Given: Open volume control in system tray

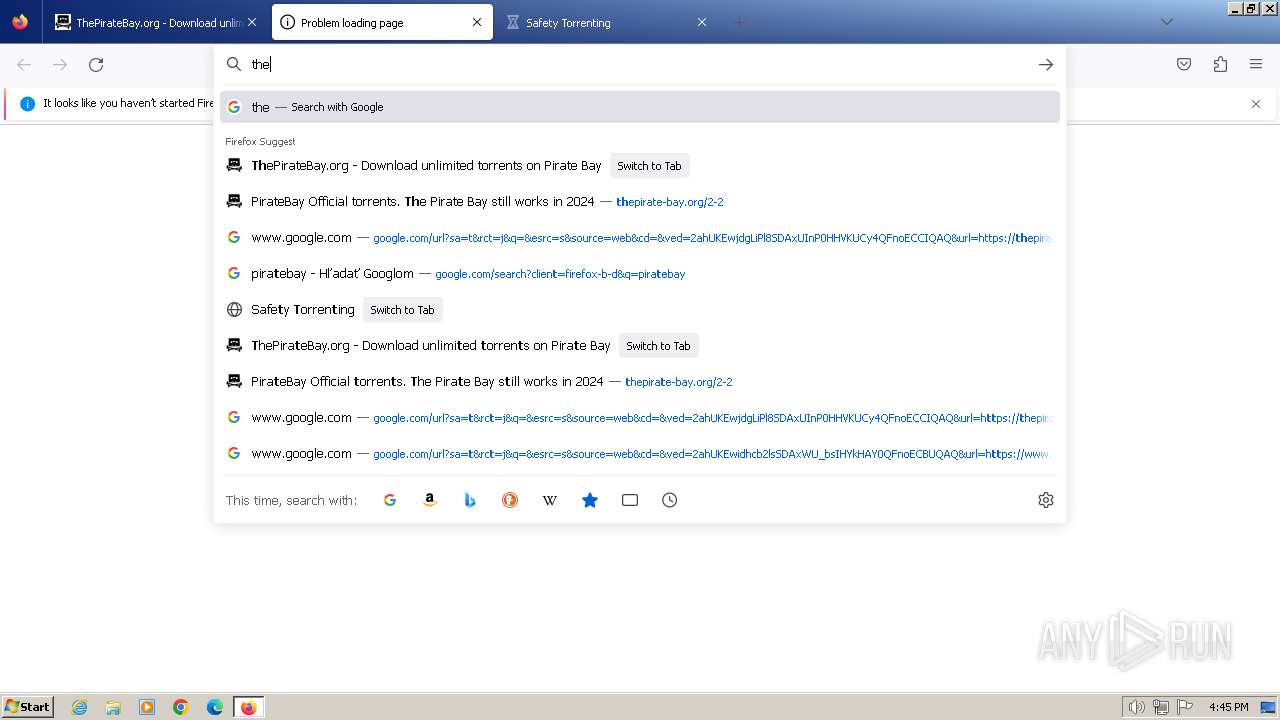Looking at the screenshot, I should point(1136,707).
